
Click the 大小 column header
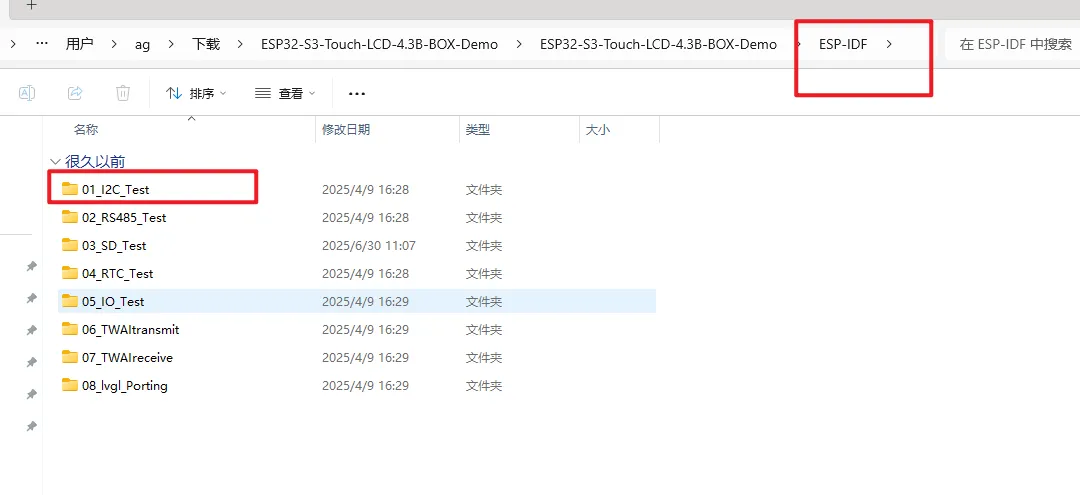coord(597,130)
